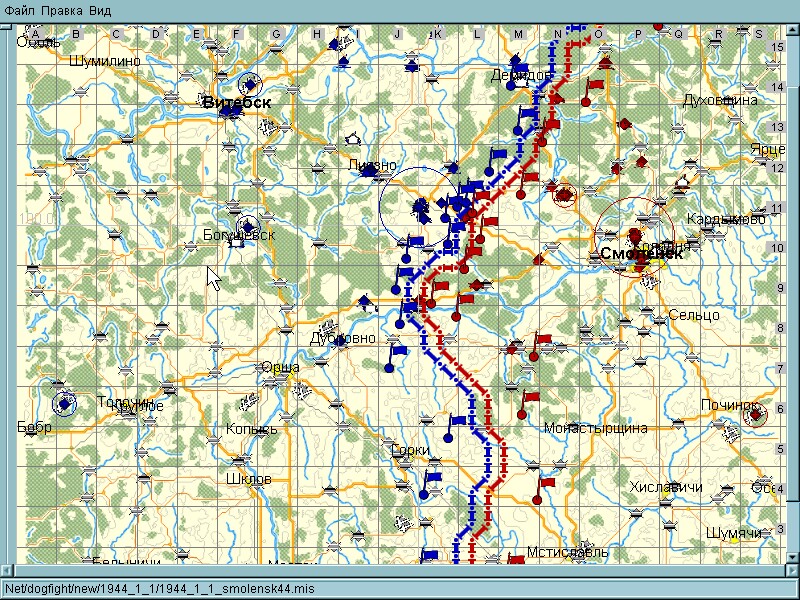
Task: Open the Вид menu
Action: tap(100, 10)
